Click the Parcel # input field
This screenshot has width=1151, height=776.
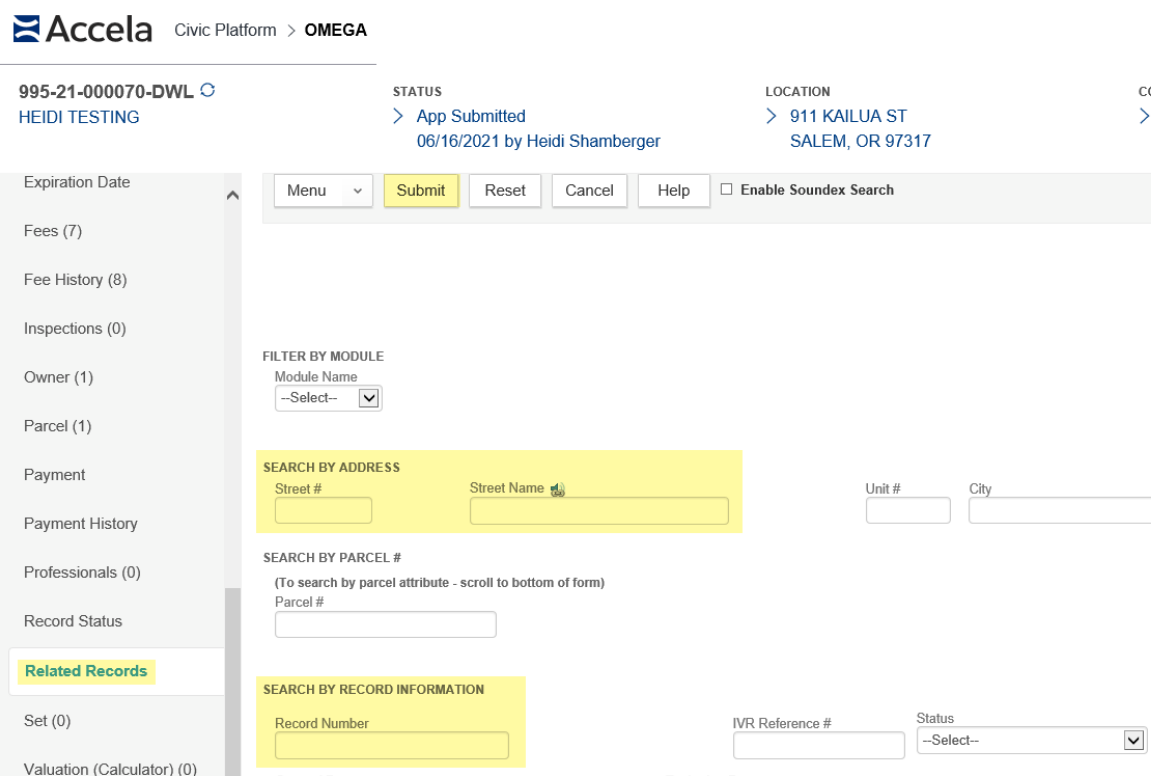coord(385,625)
